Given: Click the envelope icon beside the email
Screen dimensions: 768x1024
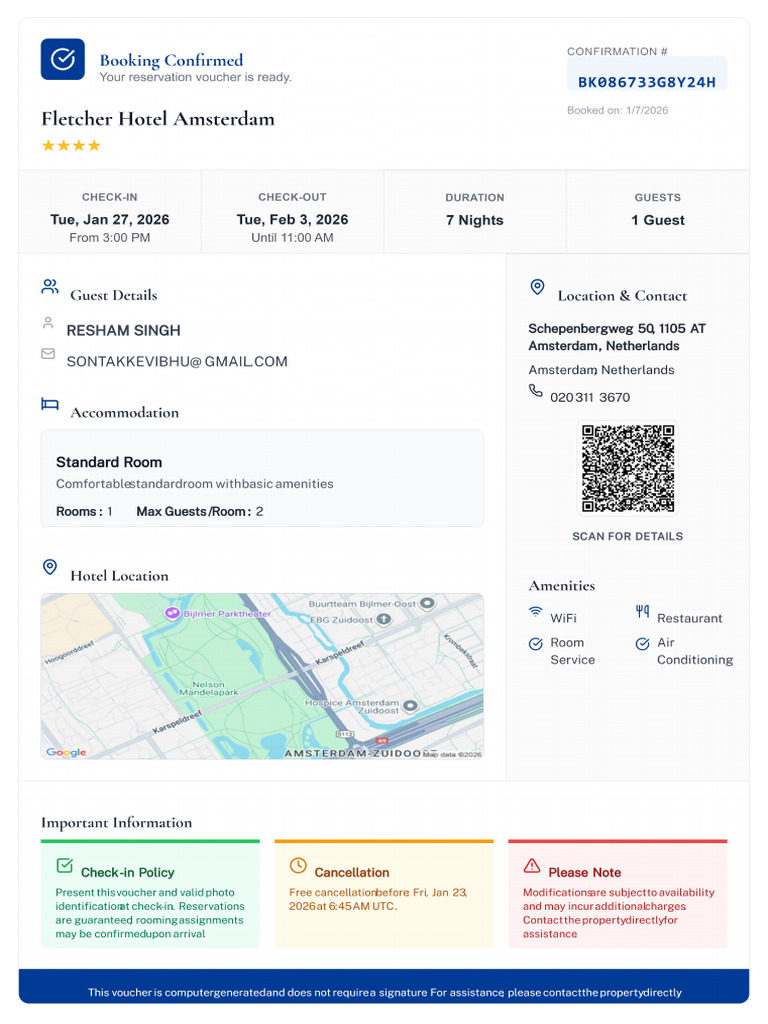Looking at the screenshot, I should point(48,353).
